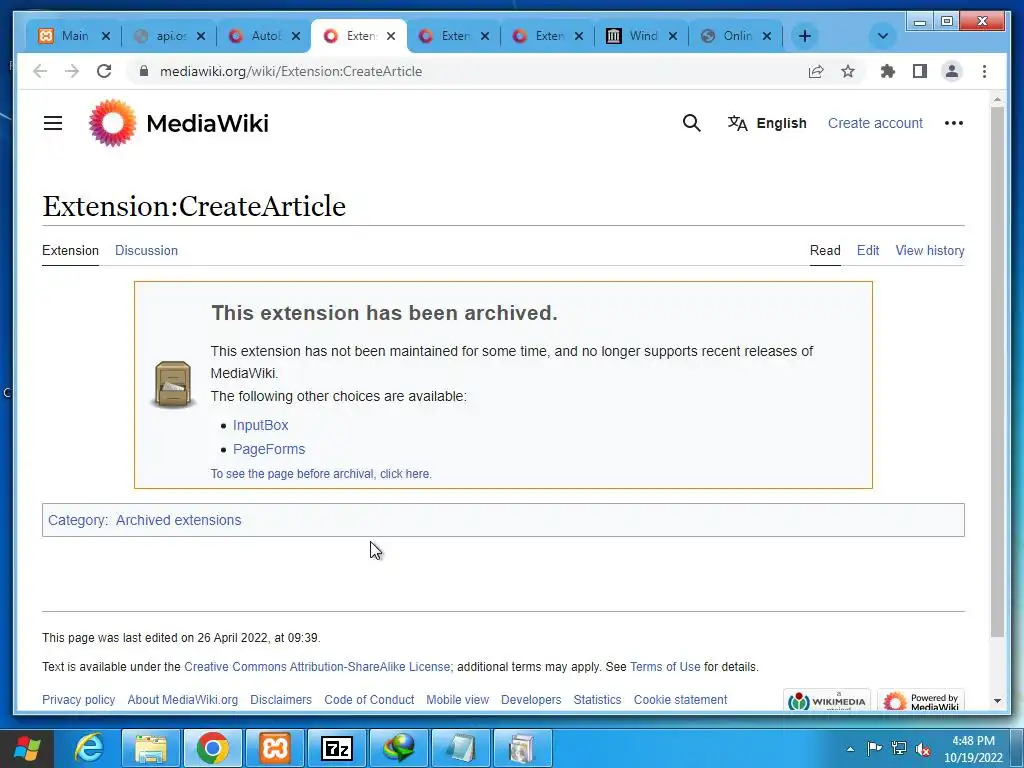Open the Statistics footer link

[597, 699]
